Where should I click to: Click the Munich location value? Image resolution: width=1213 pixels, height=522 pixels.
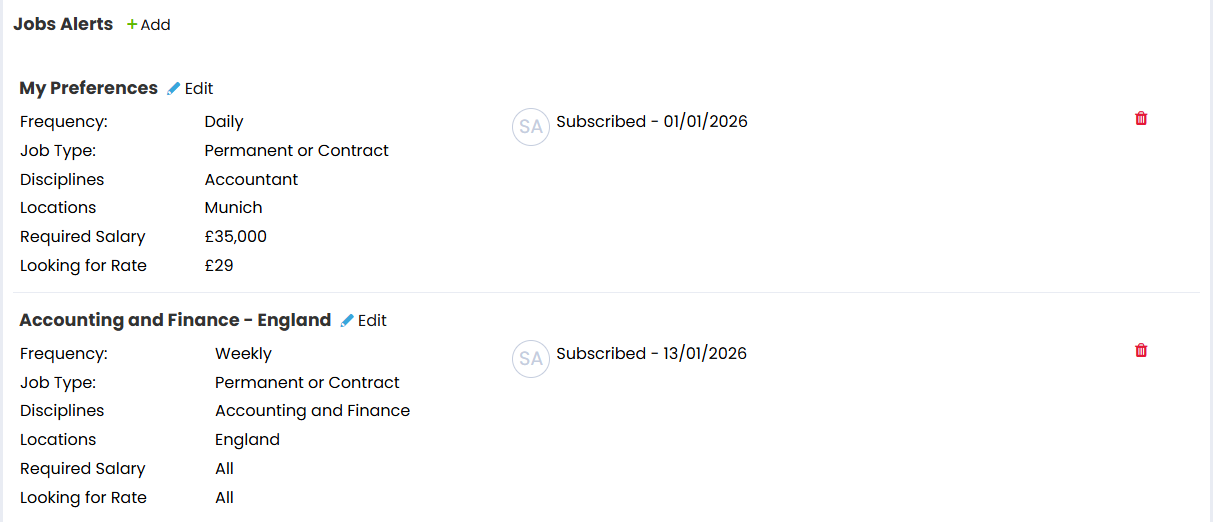[233, 207]
